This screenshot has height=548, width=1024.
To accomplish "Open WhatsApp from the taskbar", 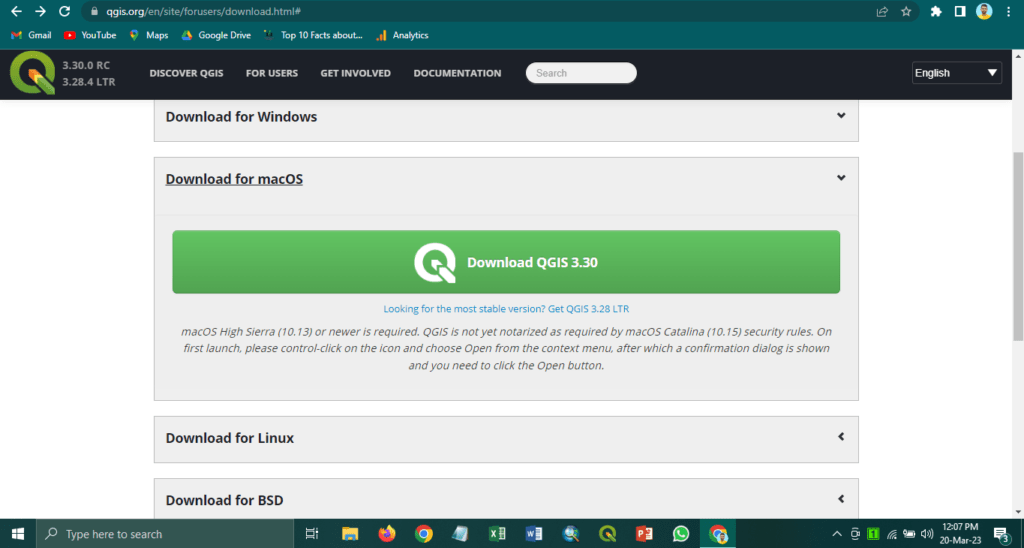I will click(680, 534).
